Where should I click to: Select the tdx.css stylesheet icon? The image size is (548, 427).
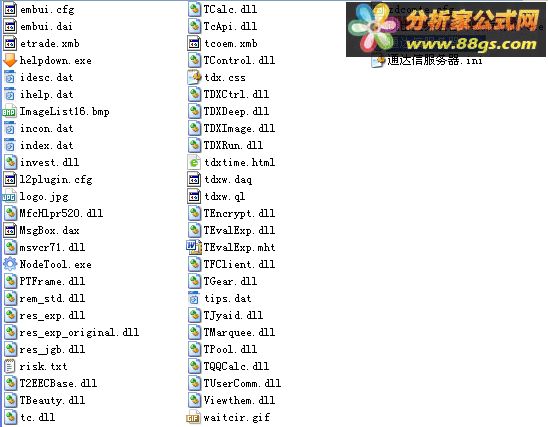(194, 77)
